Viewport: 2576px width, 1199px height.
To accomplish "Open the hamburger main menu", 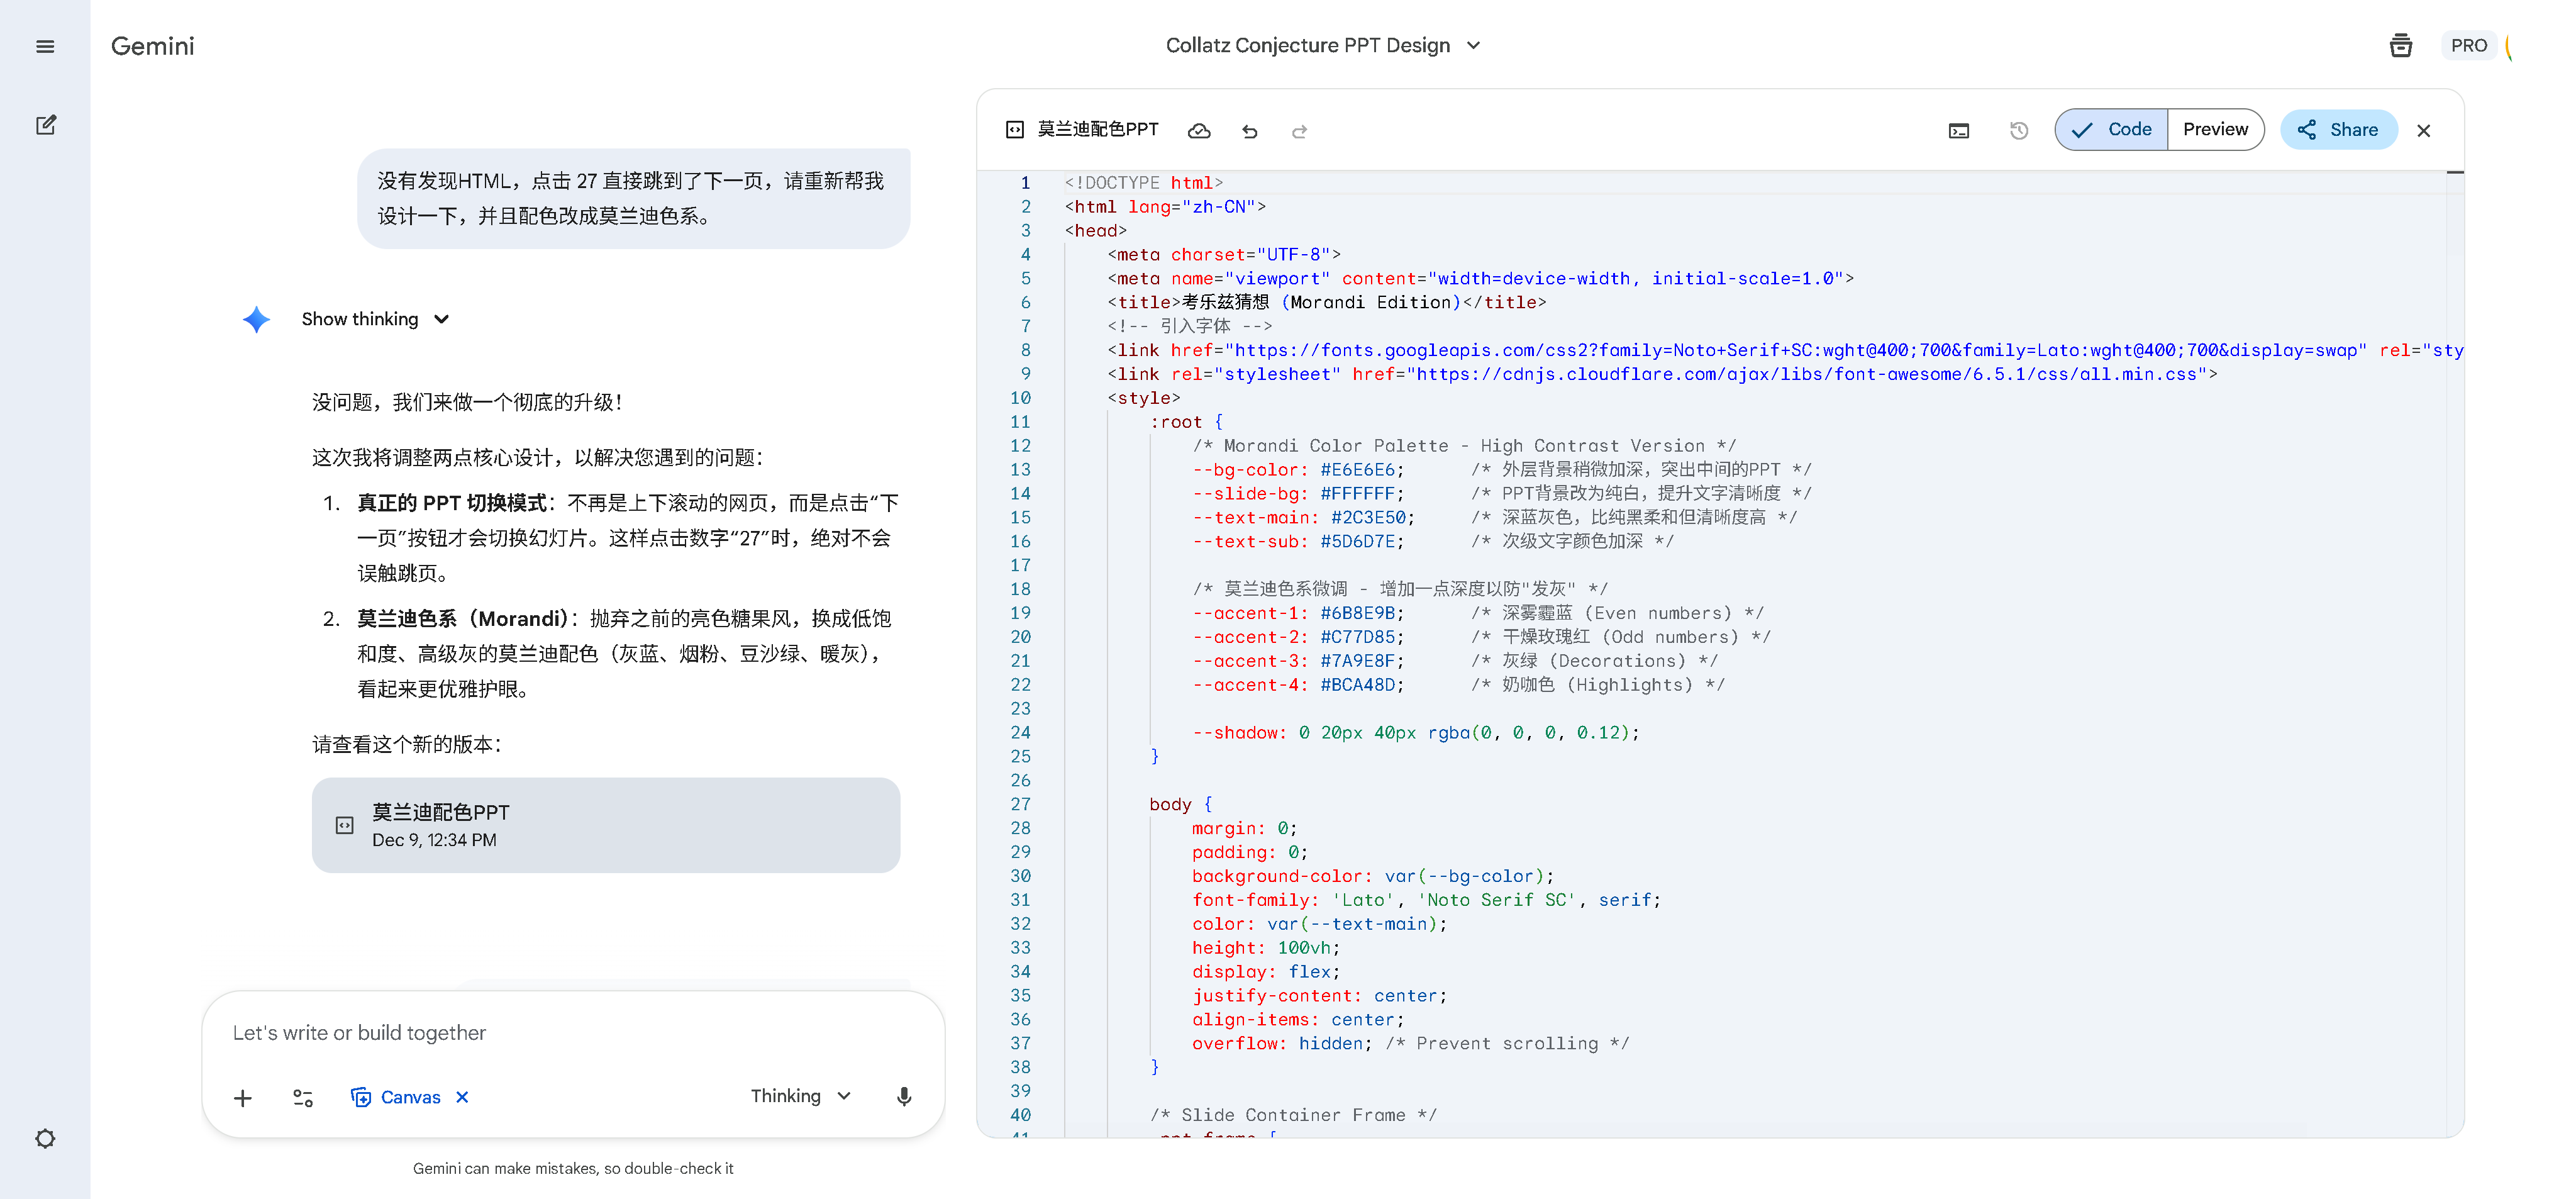I will pos(45,46).
